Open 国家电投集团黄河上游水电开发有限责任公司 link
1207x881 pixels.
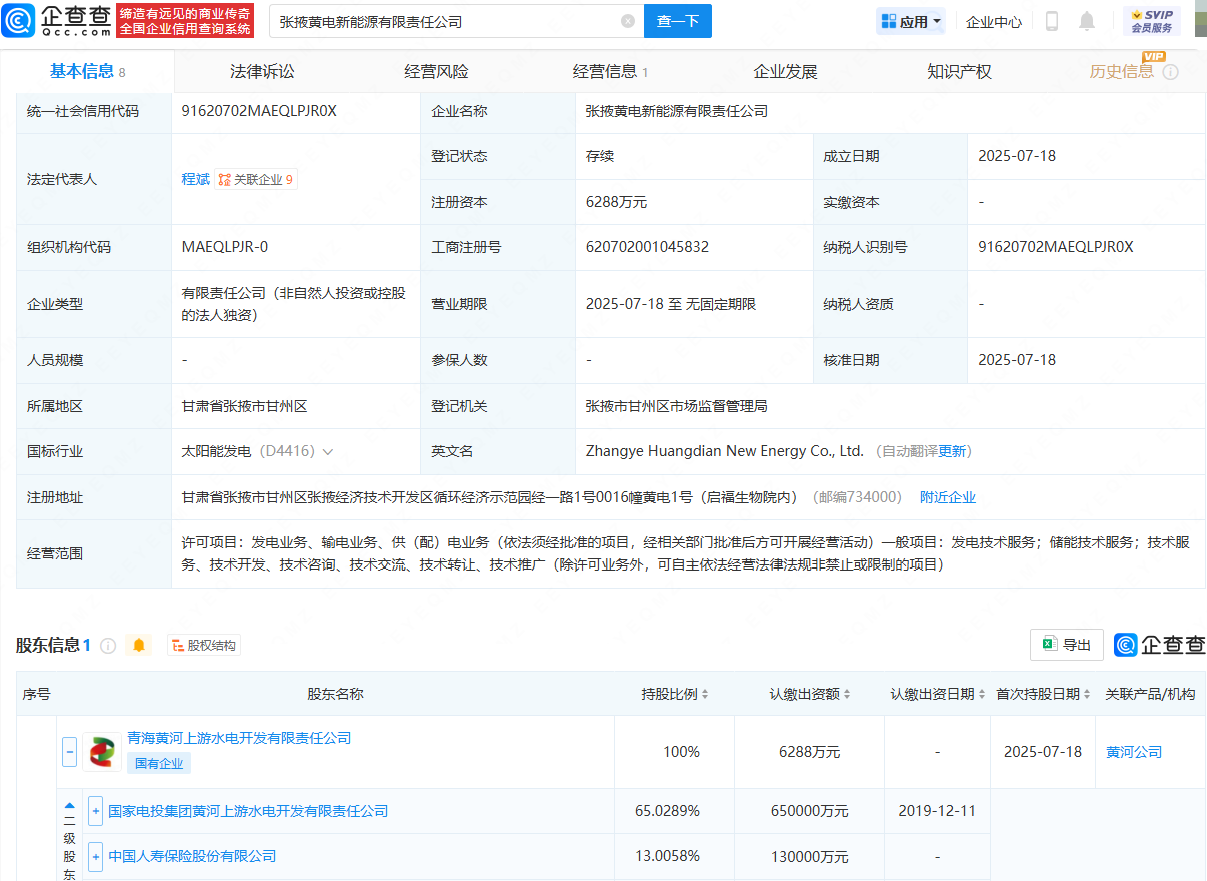pos(248,811)
